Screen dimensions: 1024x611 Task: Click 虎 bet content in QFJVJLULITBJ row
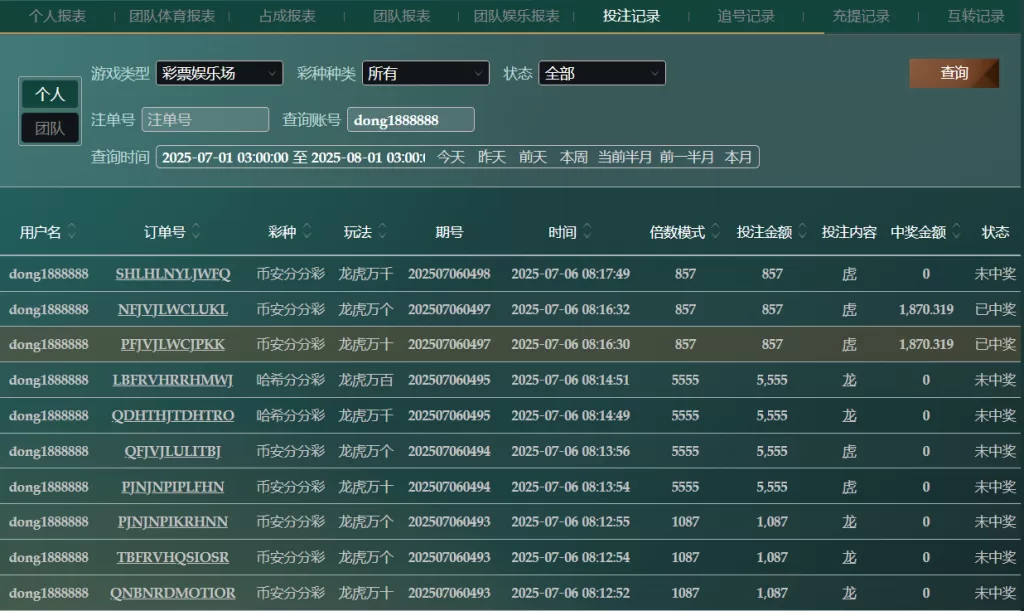849,451
